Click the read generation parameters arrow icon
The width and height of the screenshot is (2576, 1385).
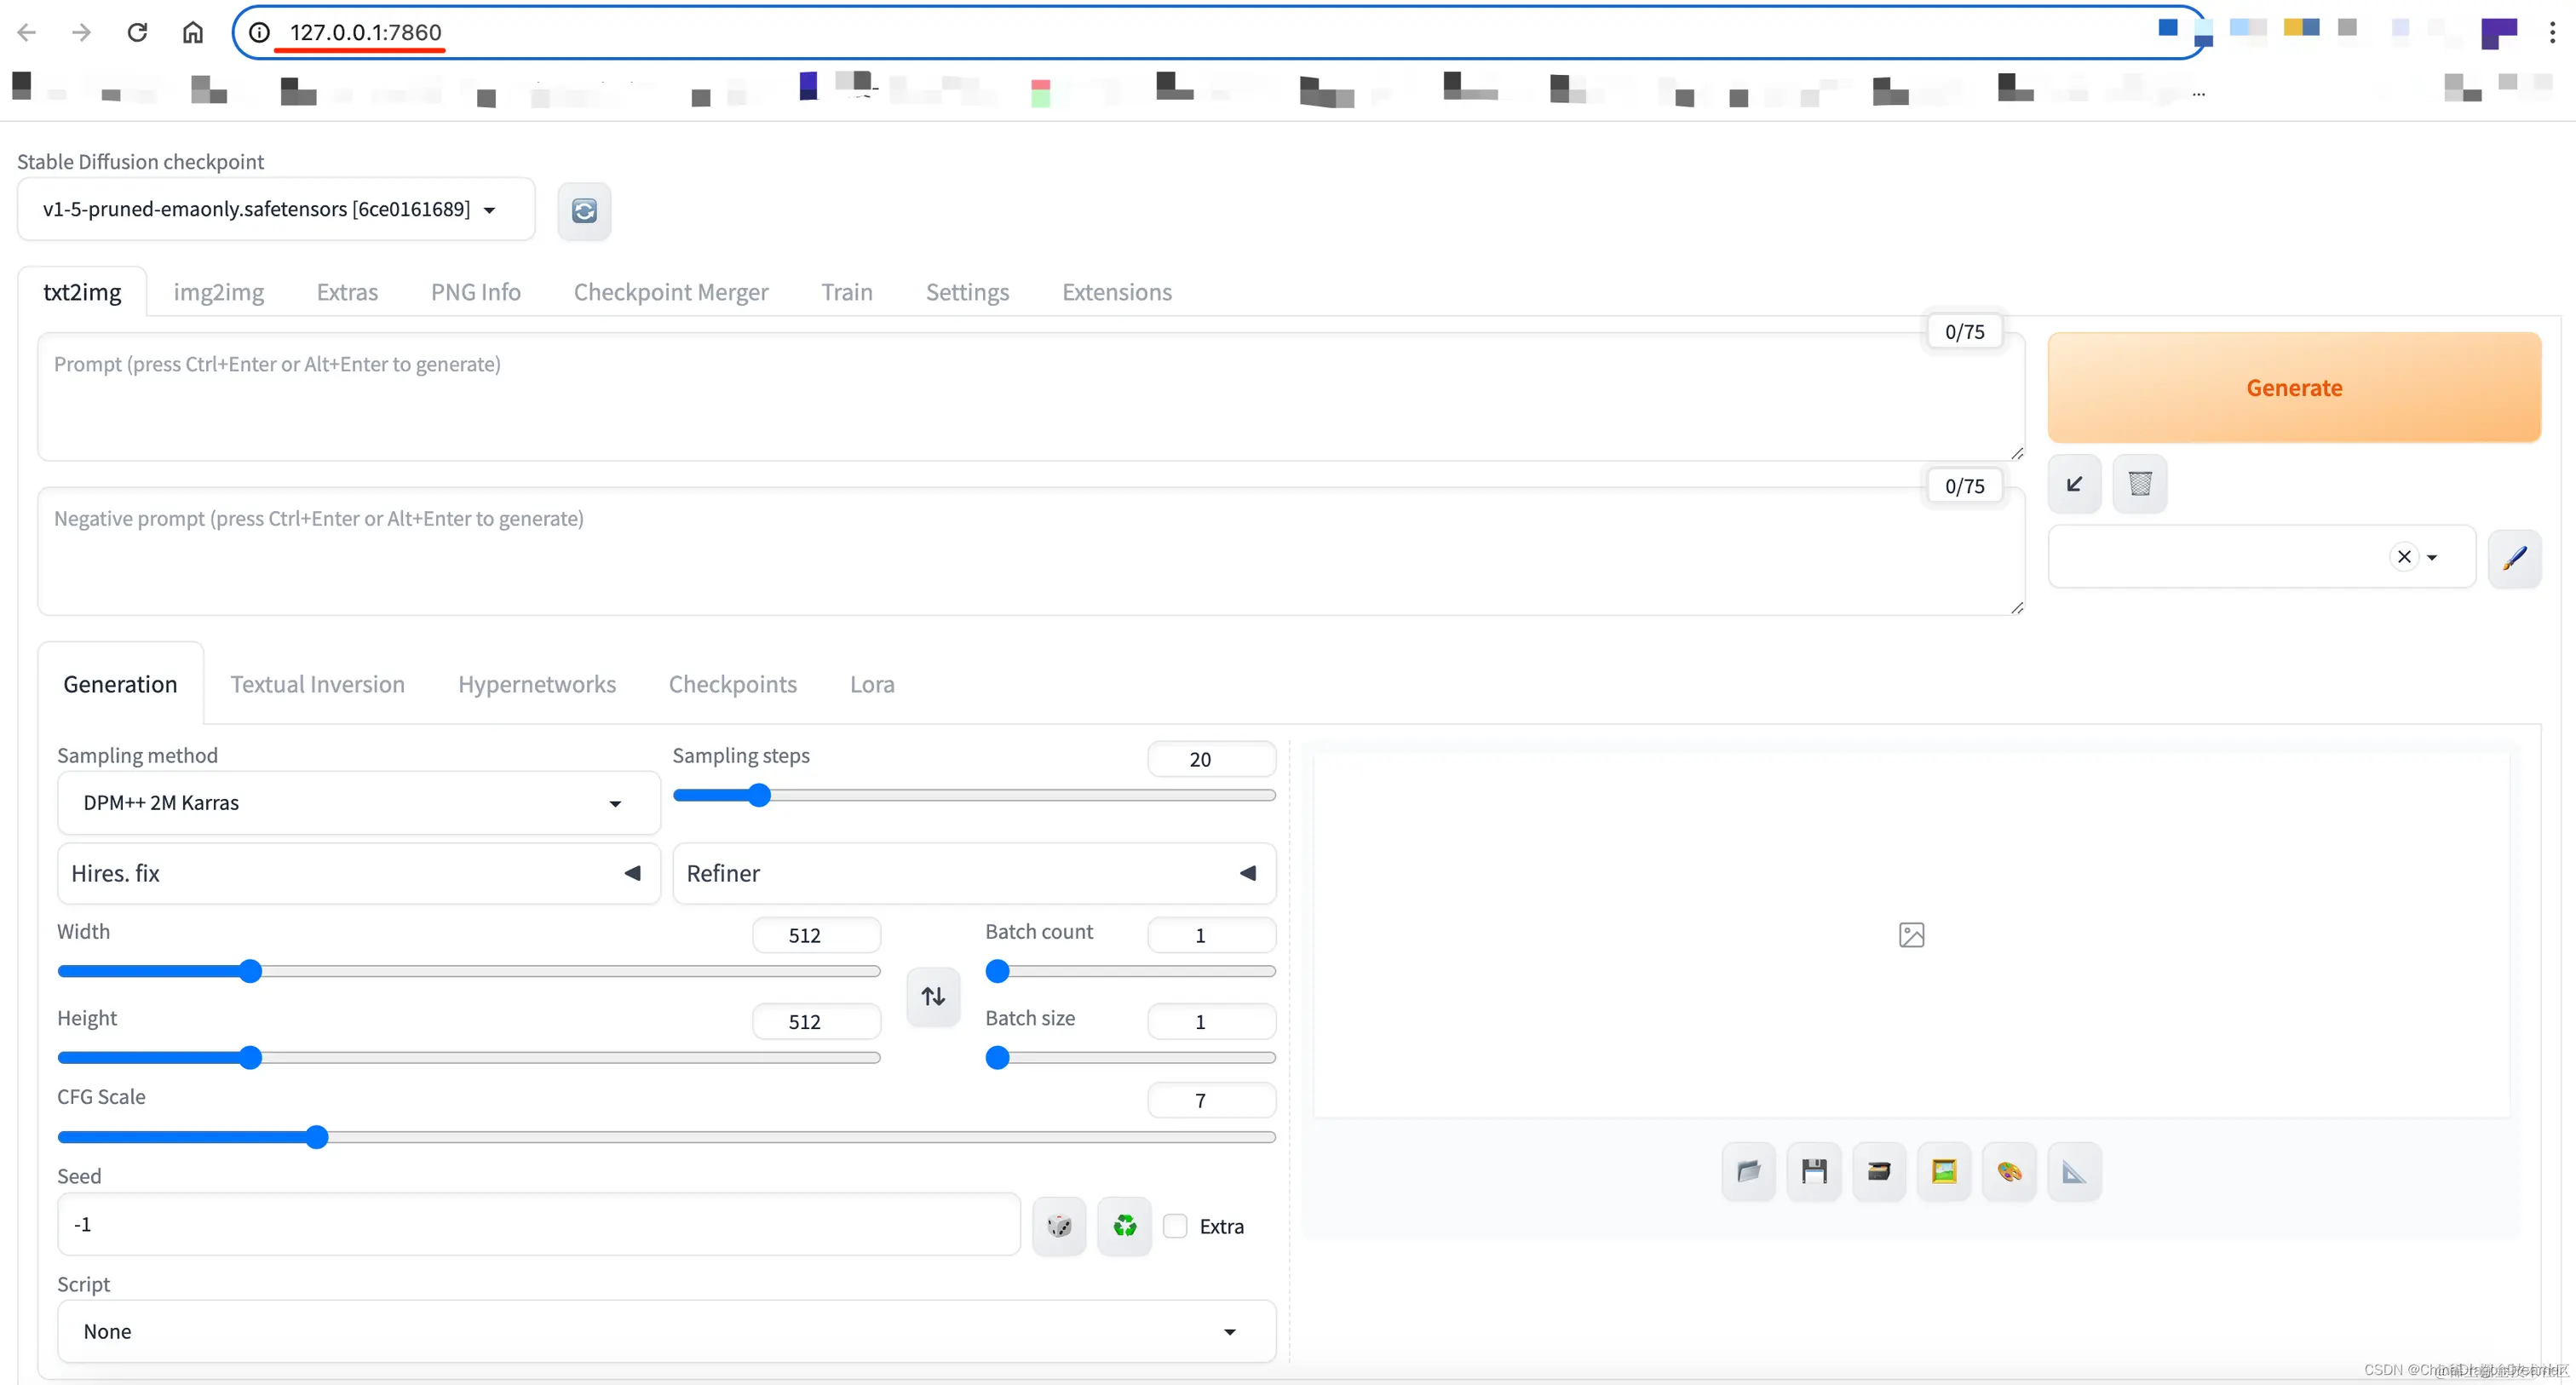[x=2074, y=484]
